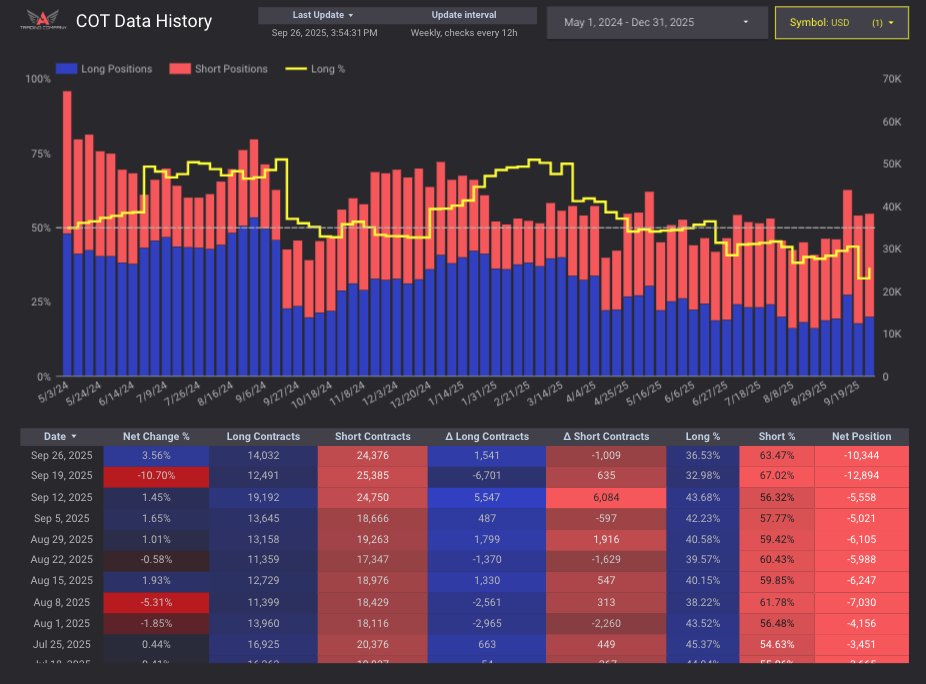
Task: Sort by Short Contracts column
Action: pos(372,437)
